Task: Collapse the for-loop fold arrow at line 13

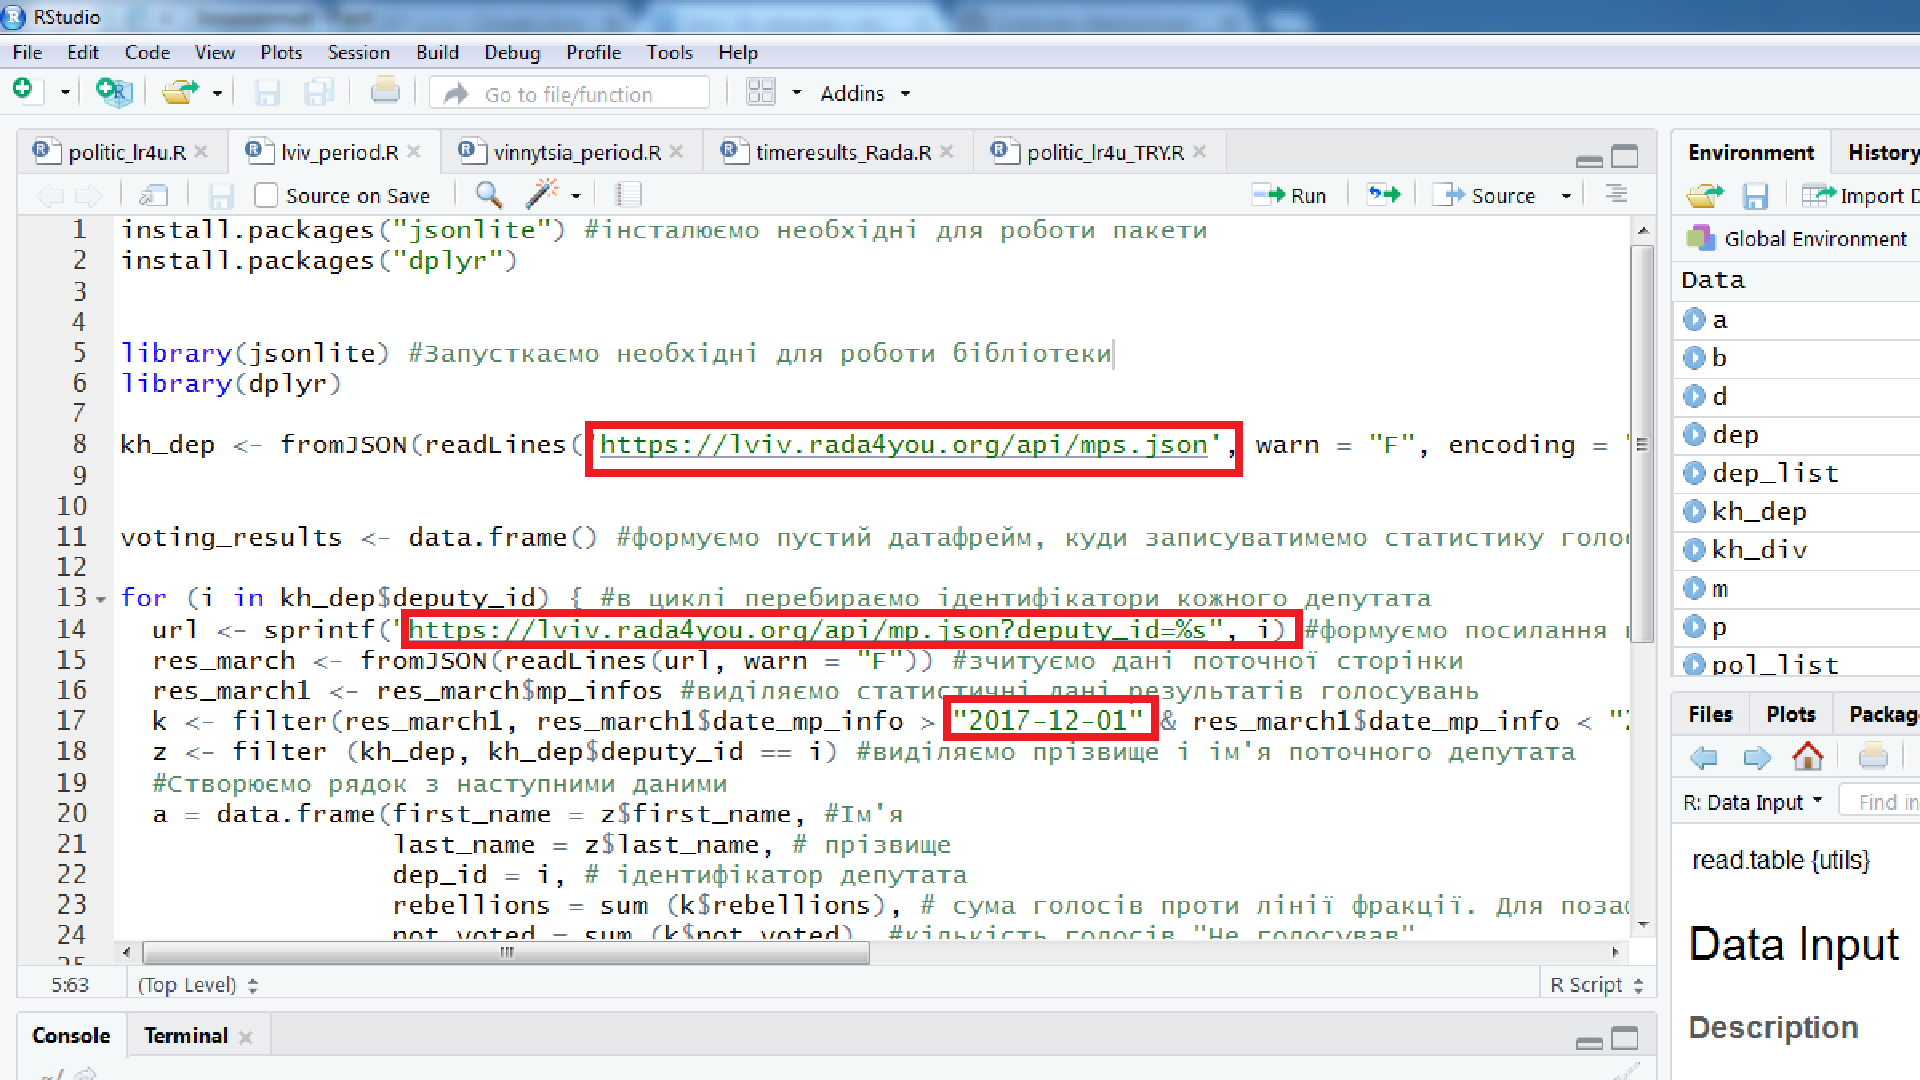Action: 101,600
